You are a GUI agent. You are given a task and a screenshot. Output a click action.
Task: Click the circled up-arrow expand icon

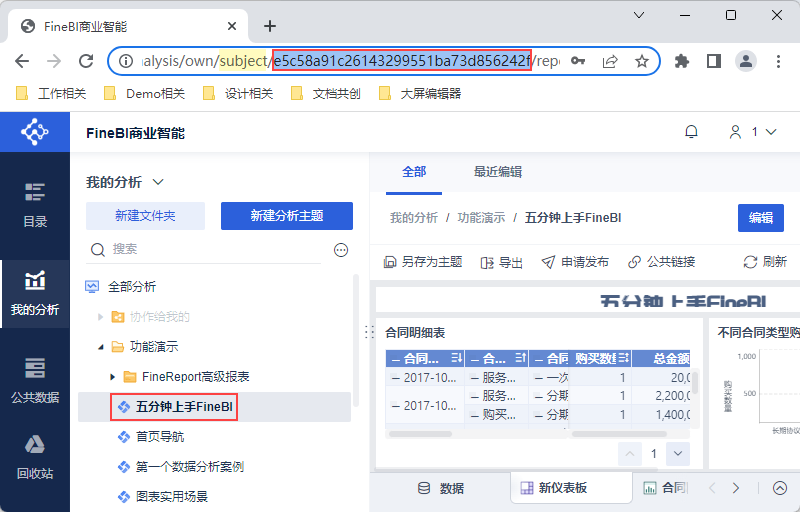(780, 489)
